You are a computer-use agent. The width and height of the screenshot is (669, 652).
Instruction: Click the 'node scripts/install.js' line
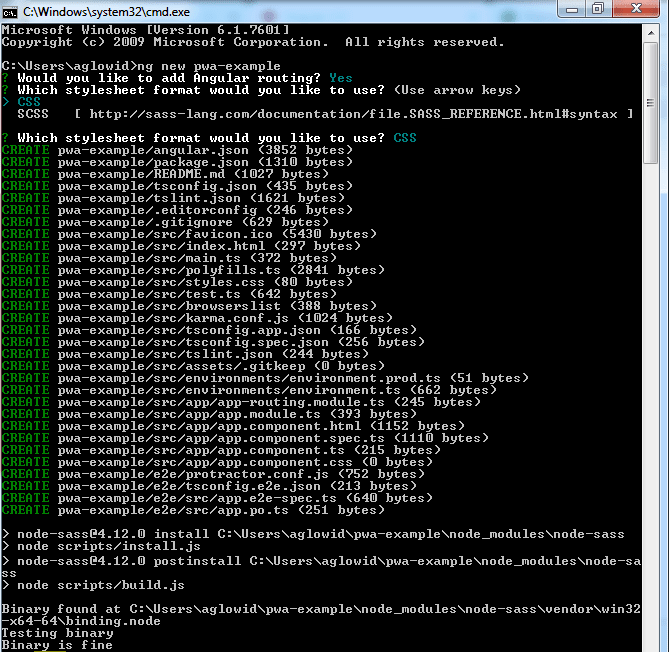click(x=101, y=546)
